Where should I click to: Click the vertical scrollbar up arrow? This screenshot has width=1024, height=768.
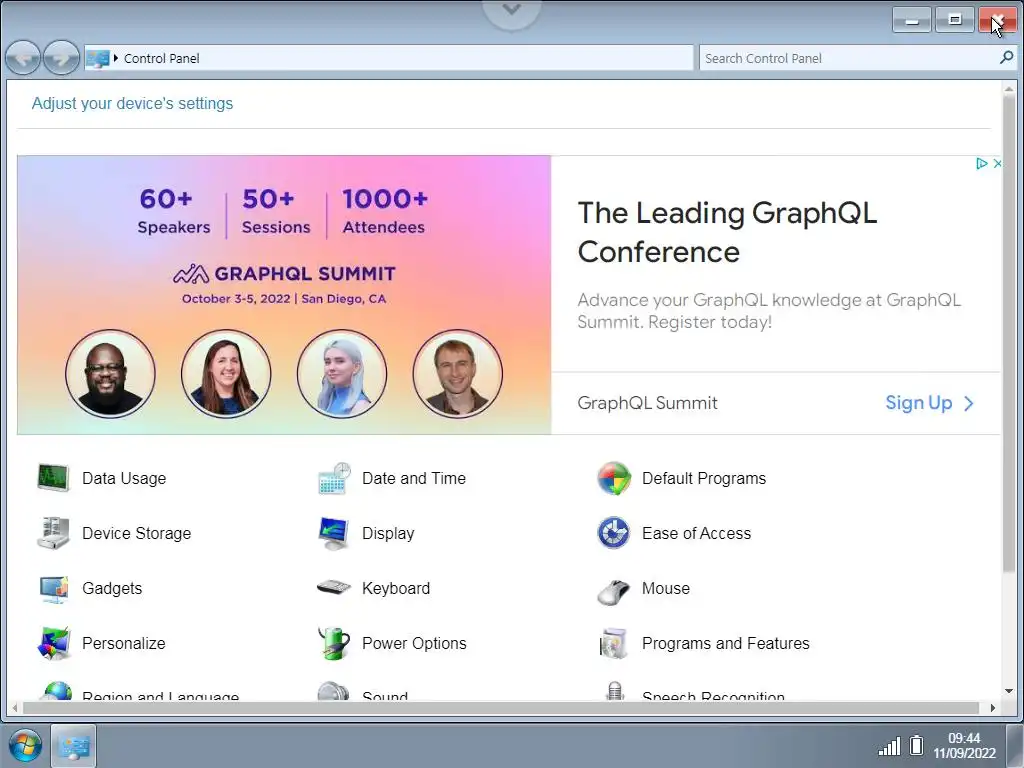click(1009, 88)
